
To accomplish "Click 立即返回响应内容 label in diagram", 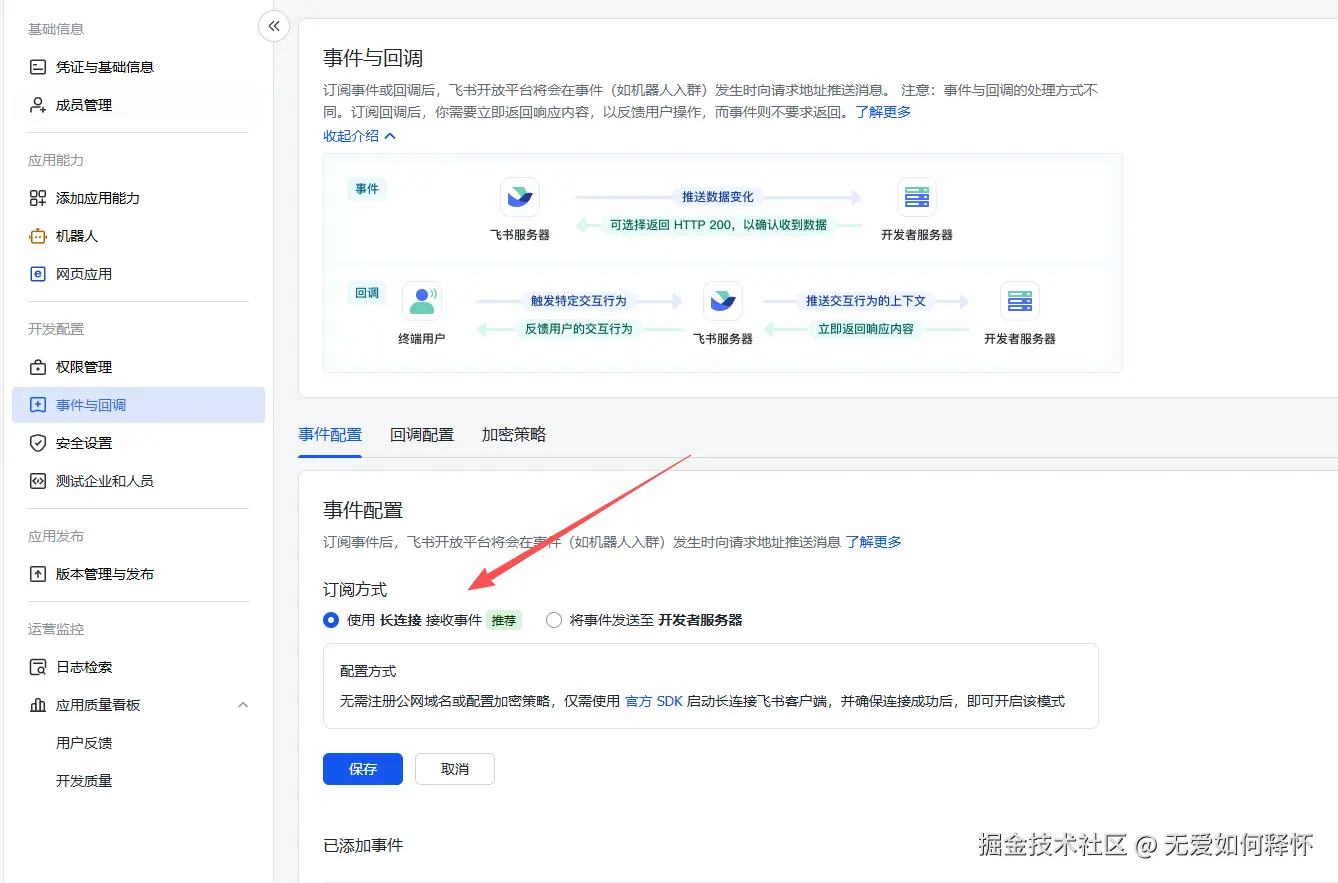I will pyautogui.click(x=866, y=329).
